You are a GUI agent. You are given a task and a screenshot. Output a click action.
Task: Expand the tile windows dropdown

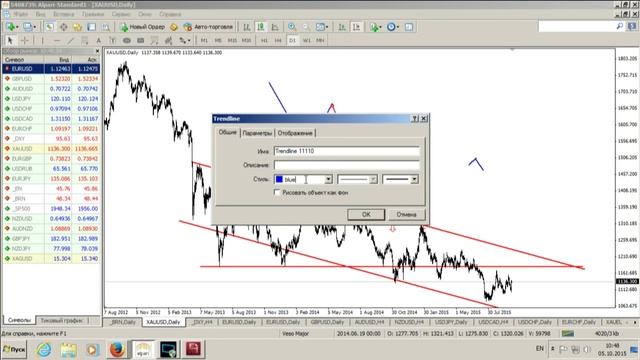pos(327,27)
